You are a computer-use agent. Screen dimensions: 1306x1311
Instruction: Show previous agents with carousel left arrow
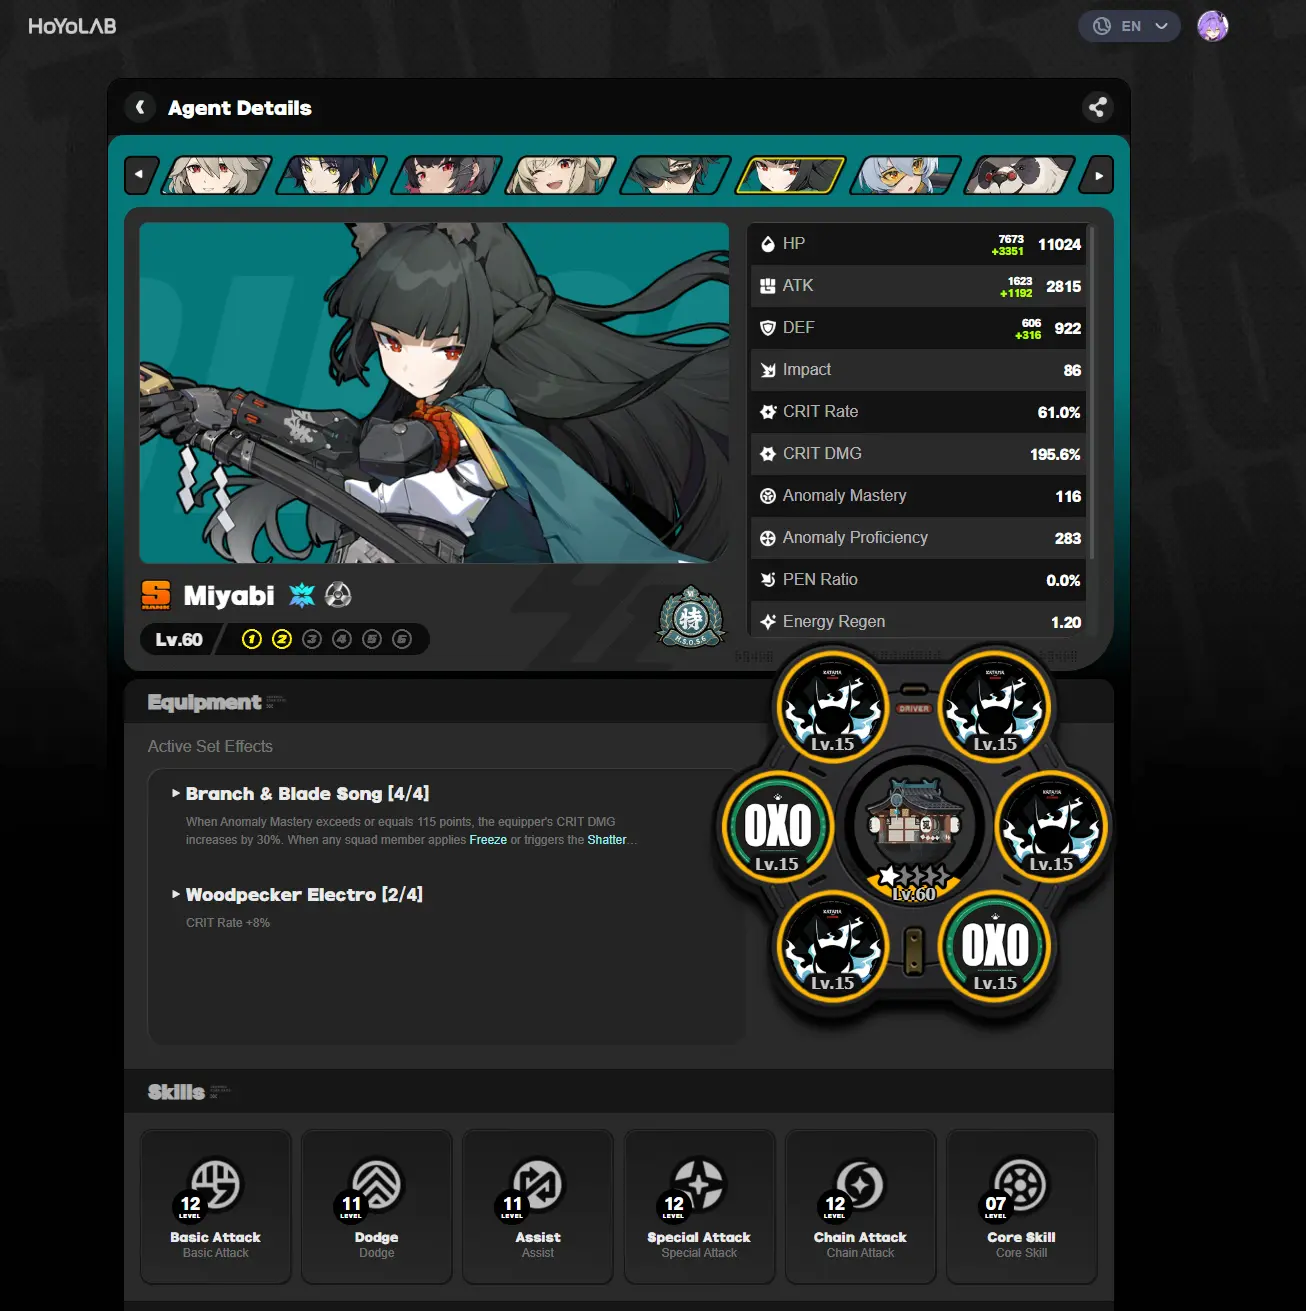tap(139, 175)
